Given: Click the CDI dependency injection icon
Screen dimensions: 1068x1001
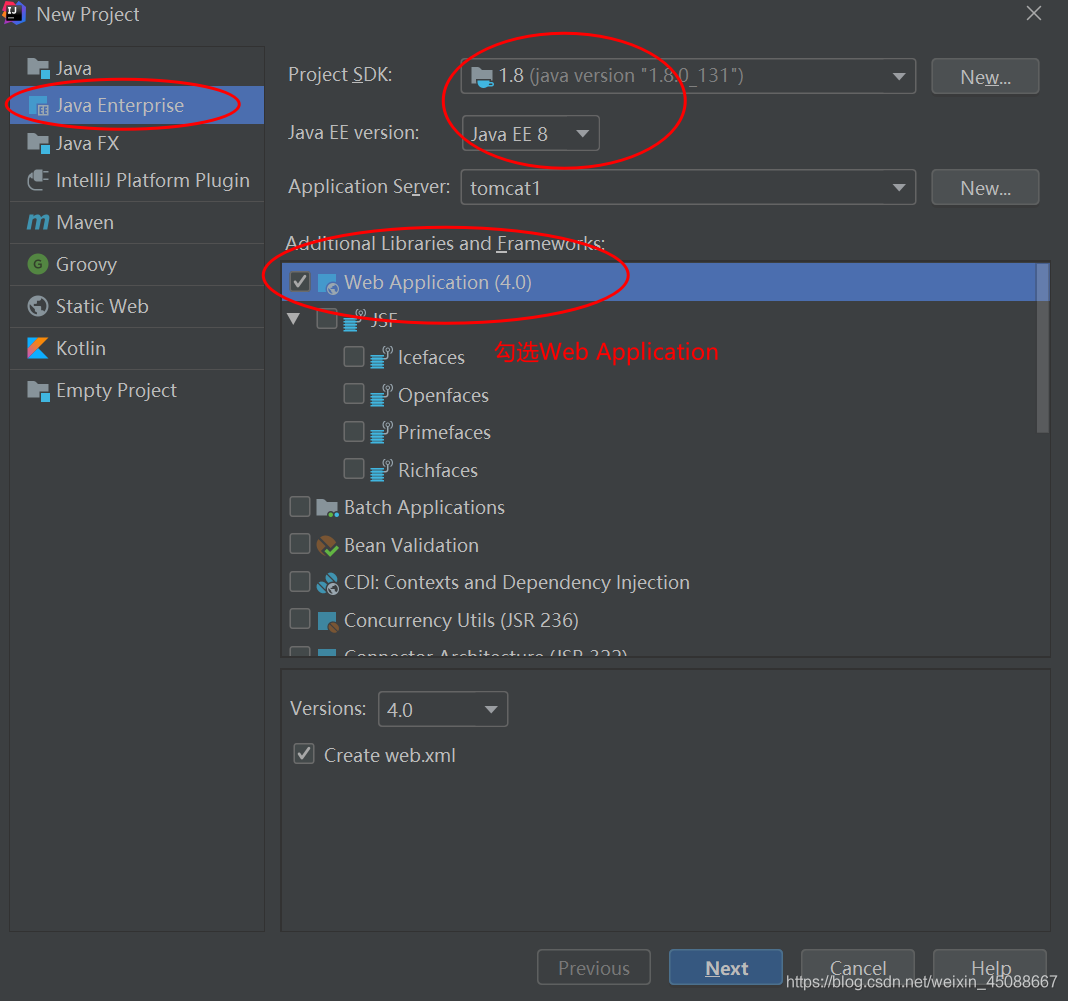Looking at the screenshot, I should [328, 583].
